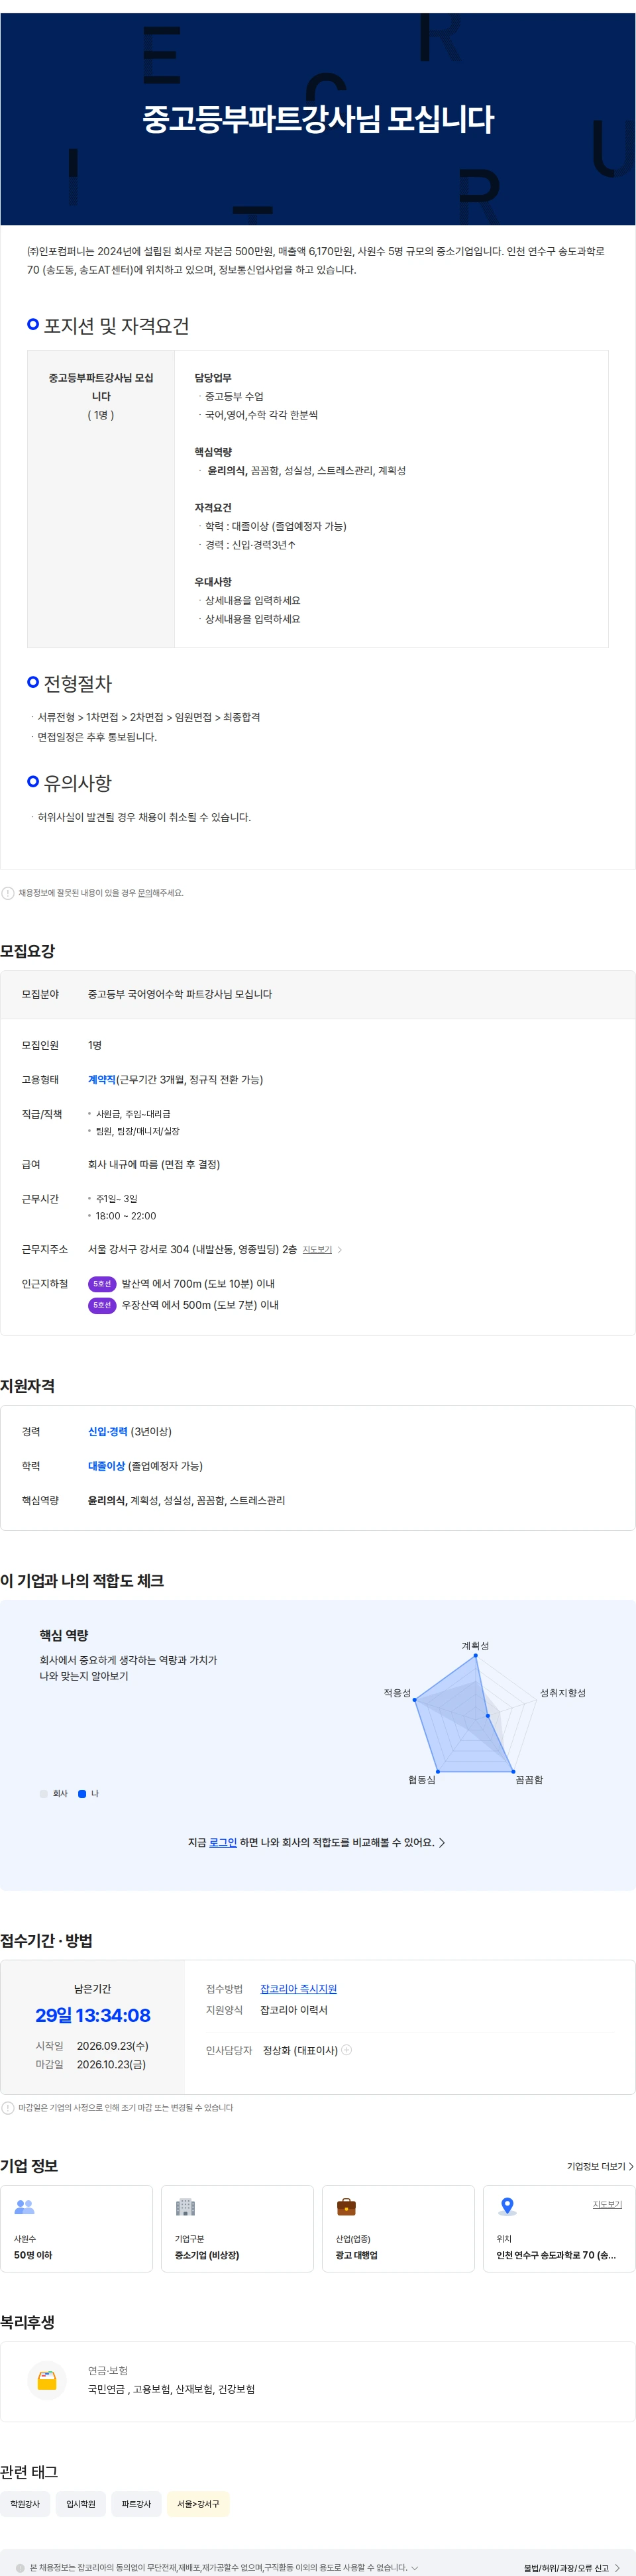The image size is (636, 2576).
Task: Click the 연금·보험 benefits icon
Action: 47,2380
